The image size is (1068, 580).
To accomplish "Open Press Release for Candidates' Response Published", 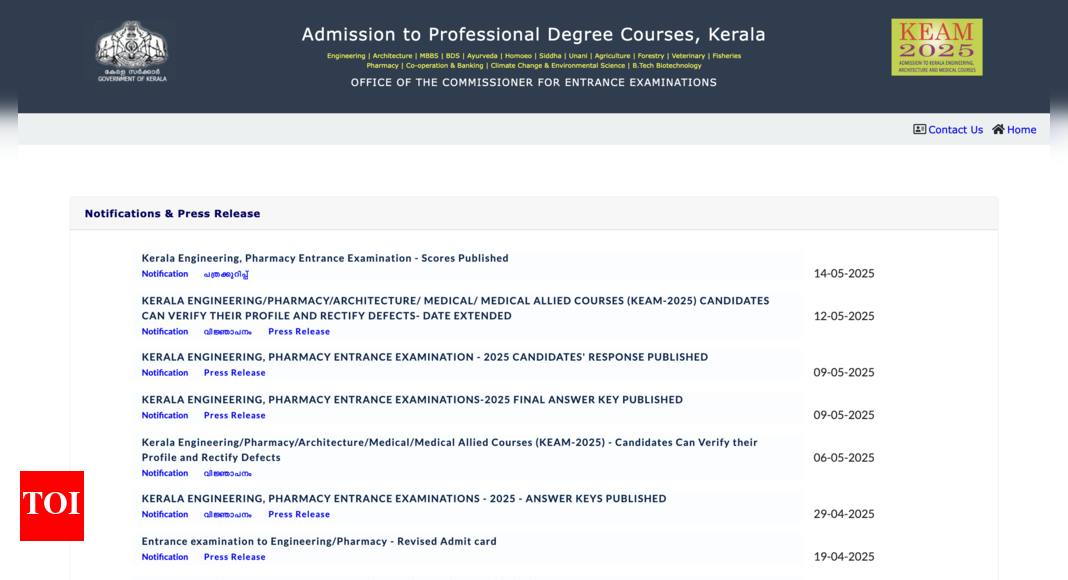I will coord(235,373).
